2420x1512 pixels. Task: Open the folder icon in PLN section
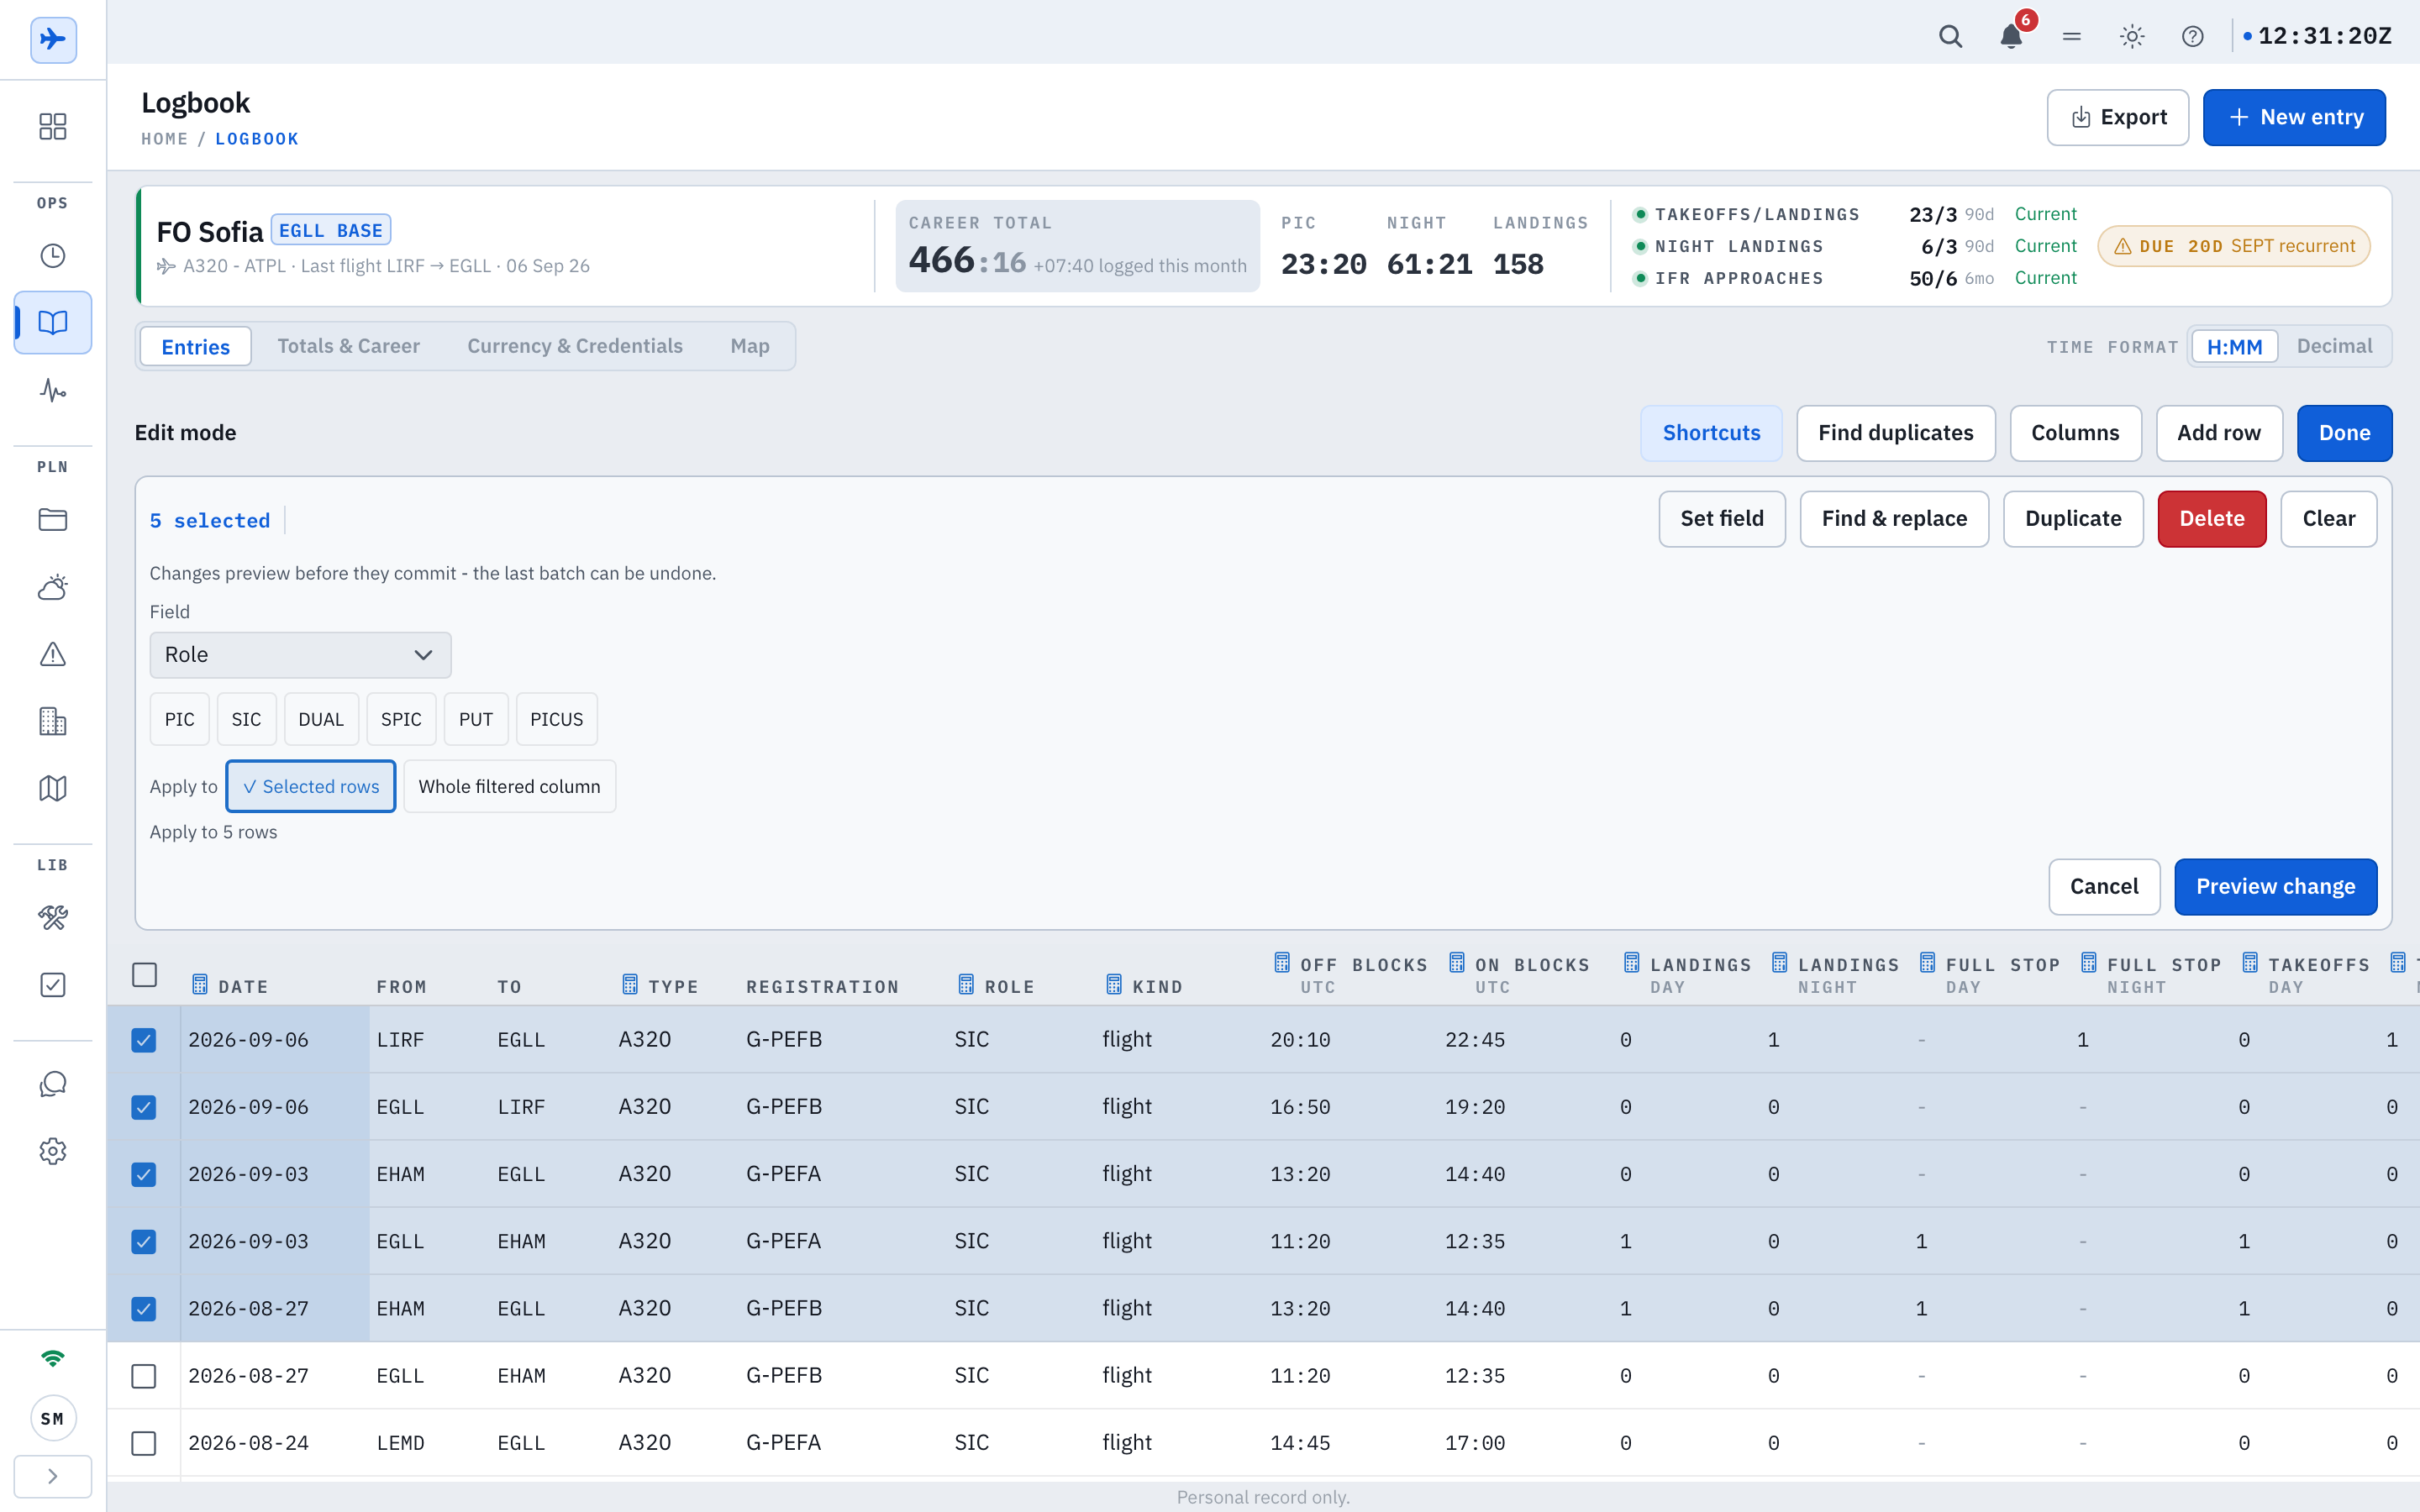coord(53,520)
